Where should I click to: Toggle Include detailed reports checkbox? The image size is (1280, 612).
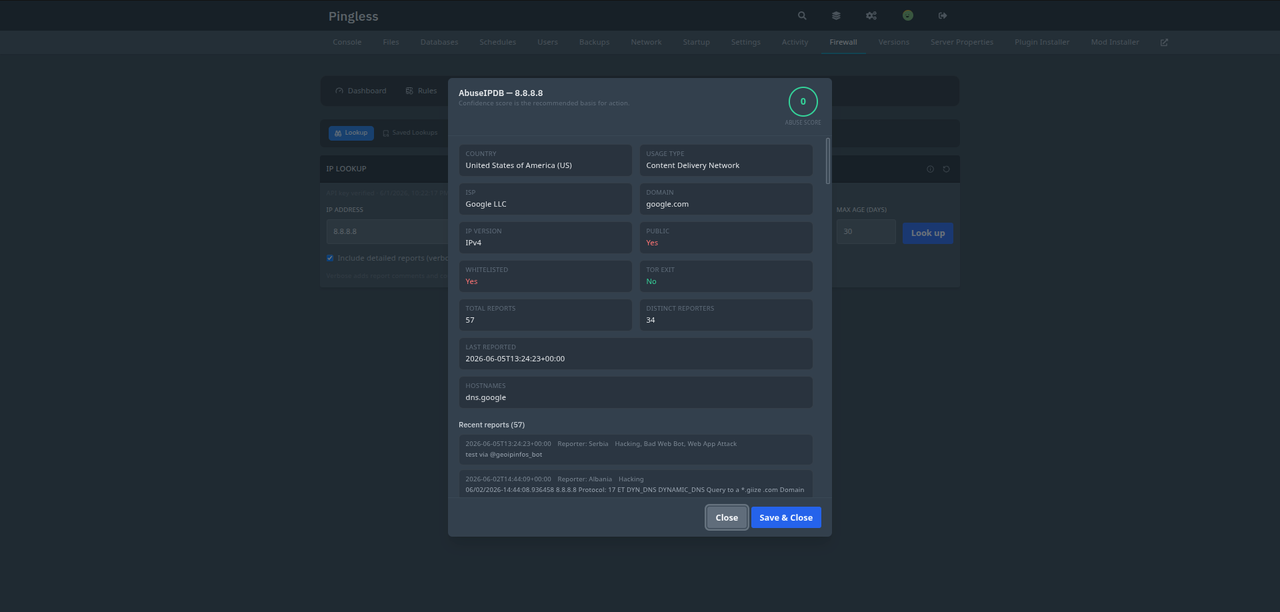click(330, 258)
